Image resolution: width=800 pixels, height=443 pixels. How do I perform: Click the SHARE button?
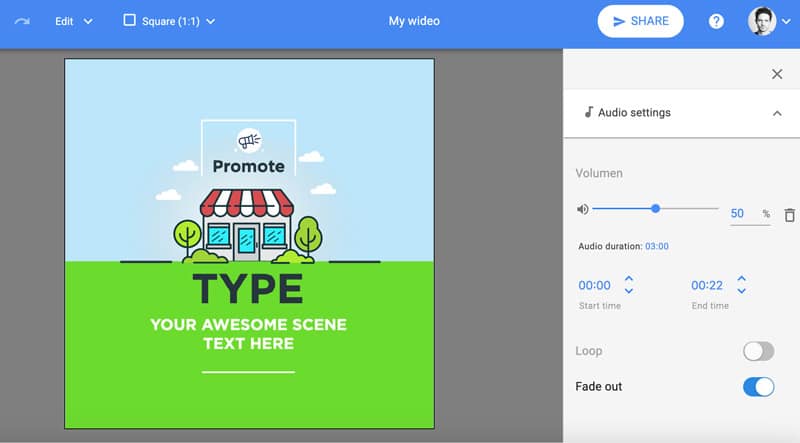tap(640, 21)
